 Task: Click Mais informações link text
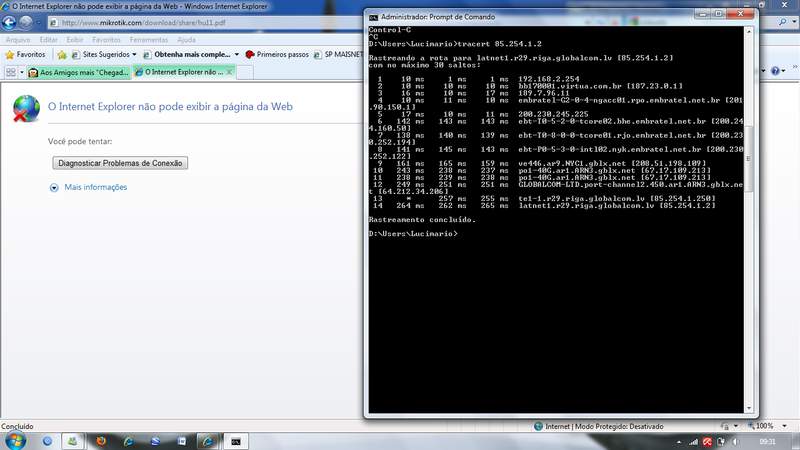(95, 187)
